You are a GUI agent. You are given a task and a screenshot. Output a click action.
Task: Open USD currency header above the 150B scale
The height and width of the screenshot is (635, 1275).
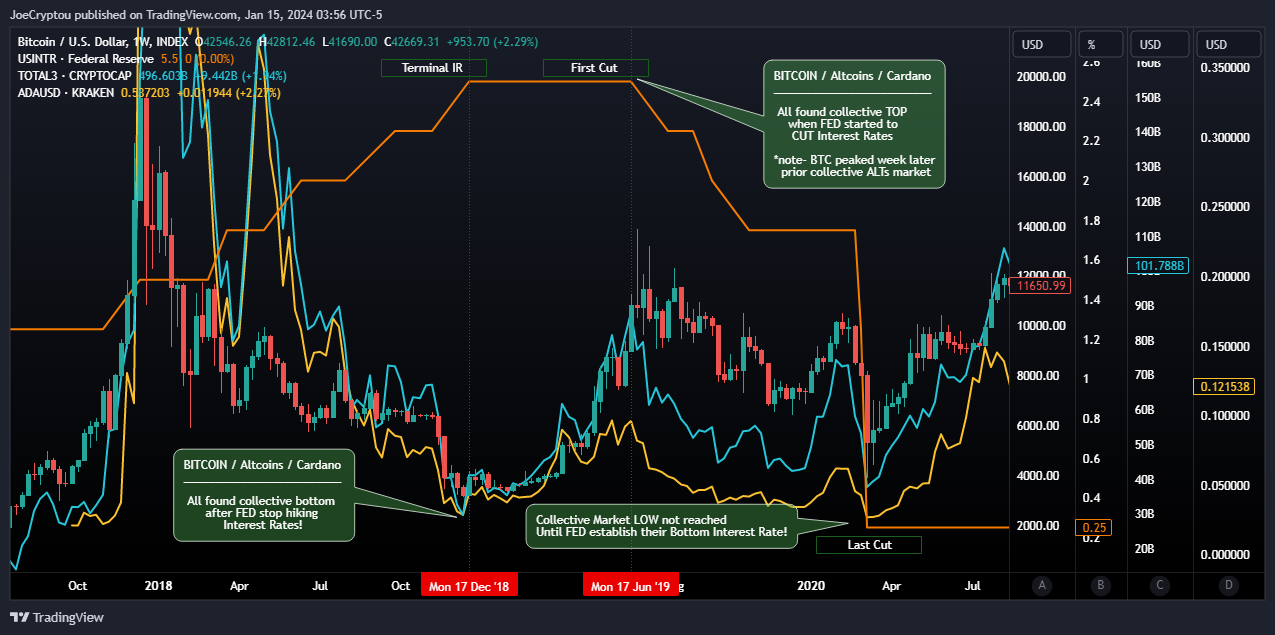click(1159, 44)
